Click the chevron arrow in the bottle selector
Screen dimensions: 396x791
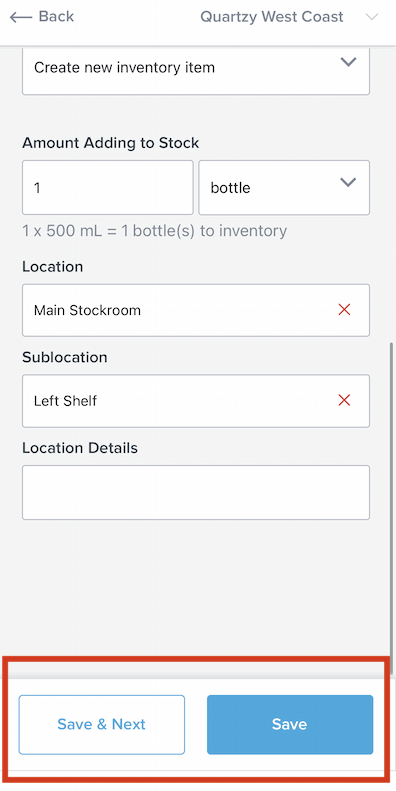click(x=349, y=182)
